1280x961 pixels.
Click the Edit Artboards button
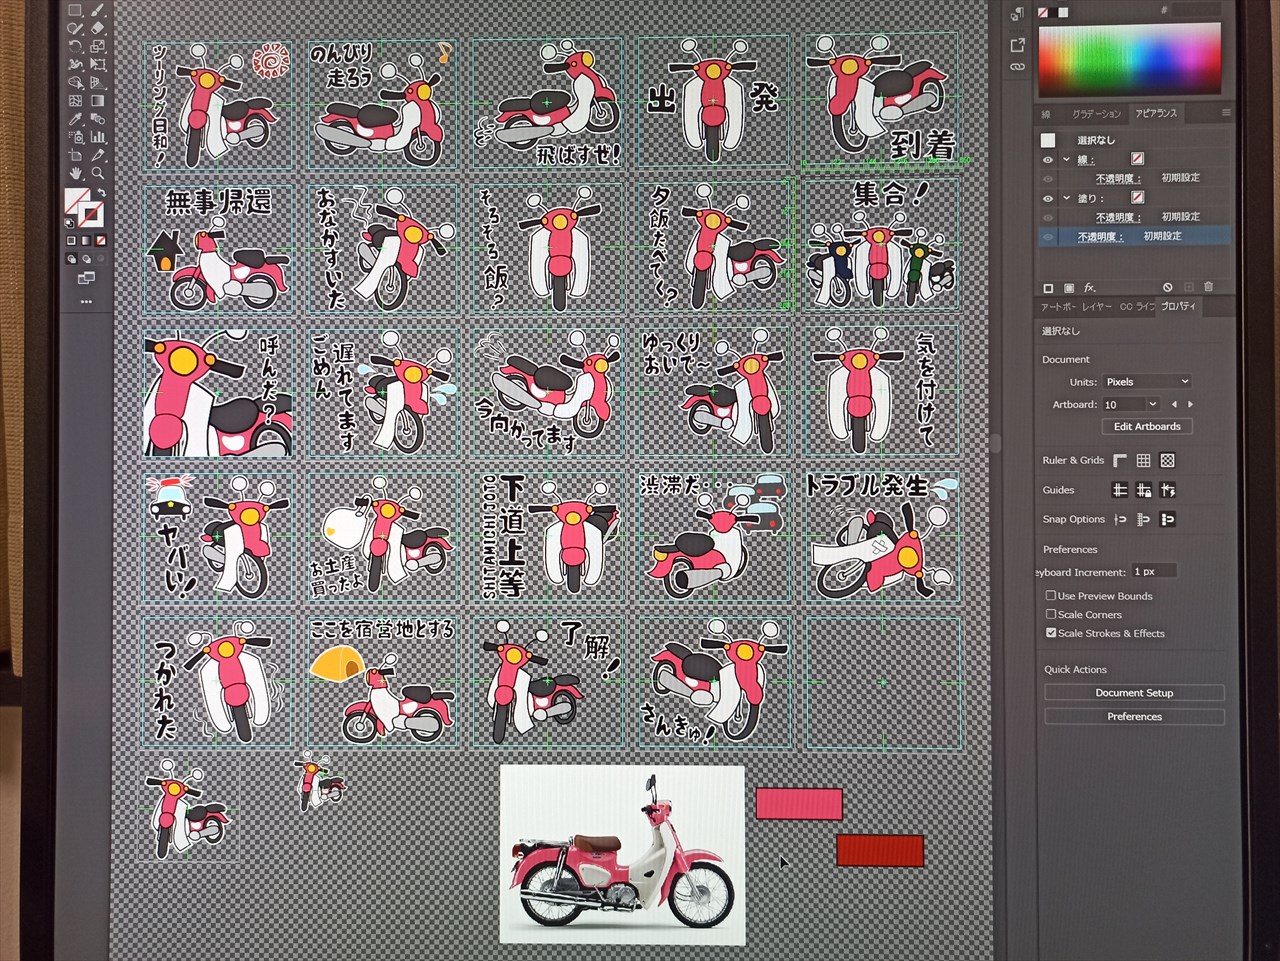point(1147,426)
